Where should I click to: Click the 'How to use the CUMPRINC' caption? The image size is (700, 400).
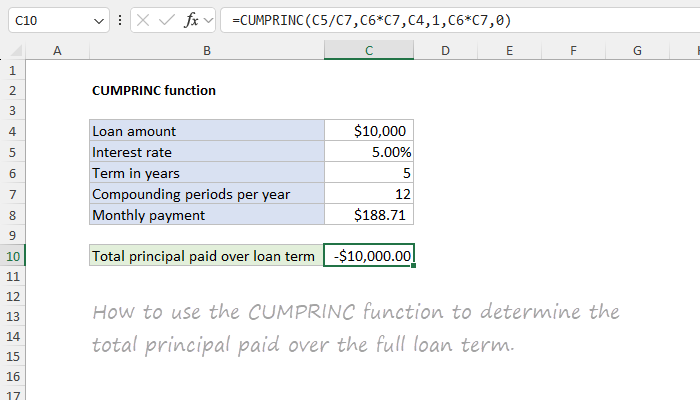356,328
